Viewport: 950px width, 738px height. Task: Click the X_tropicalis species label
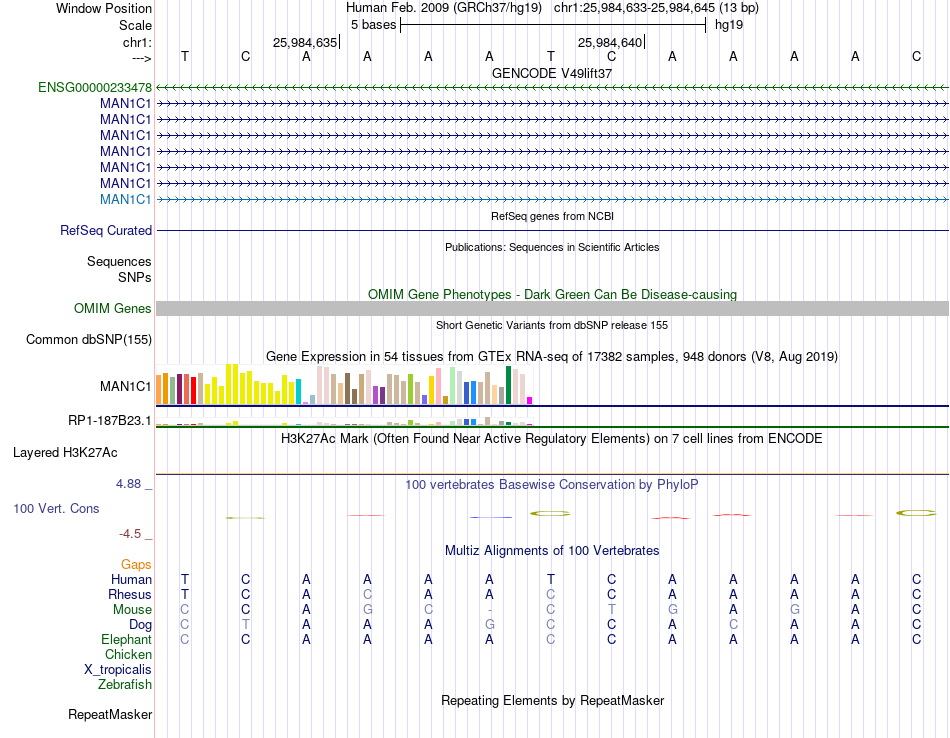coord(118,670)
